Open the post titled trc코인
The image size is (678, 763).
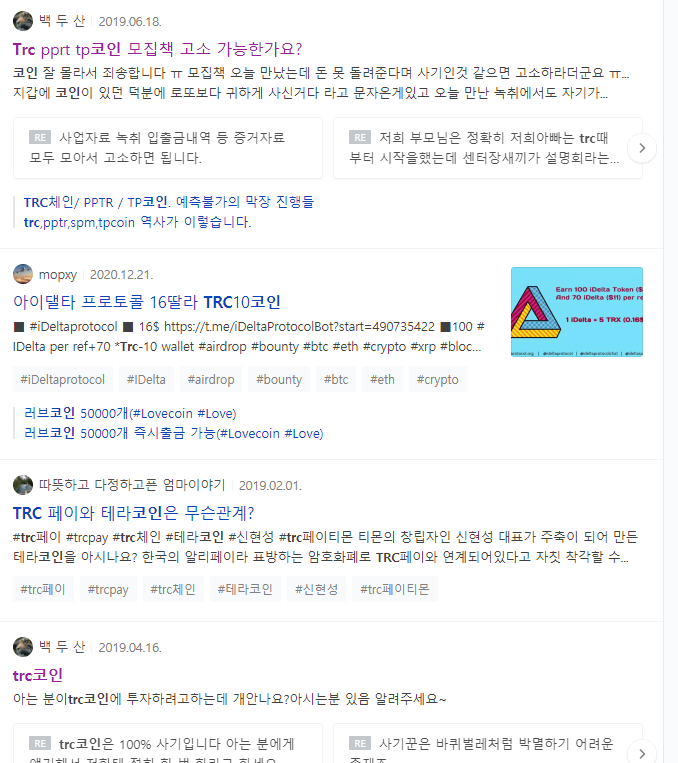tap(38, 675)
